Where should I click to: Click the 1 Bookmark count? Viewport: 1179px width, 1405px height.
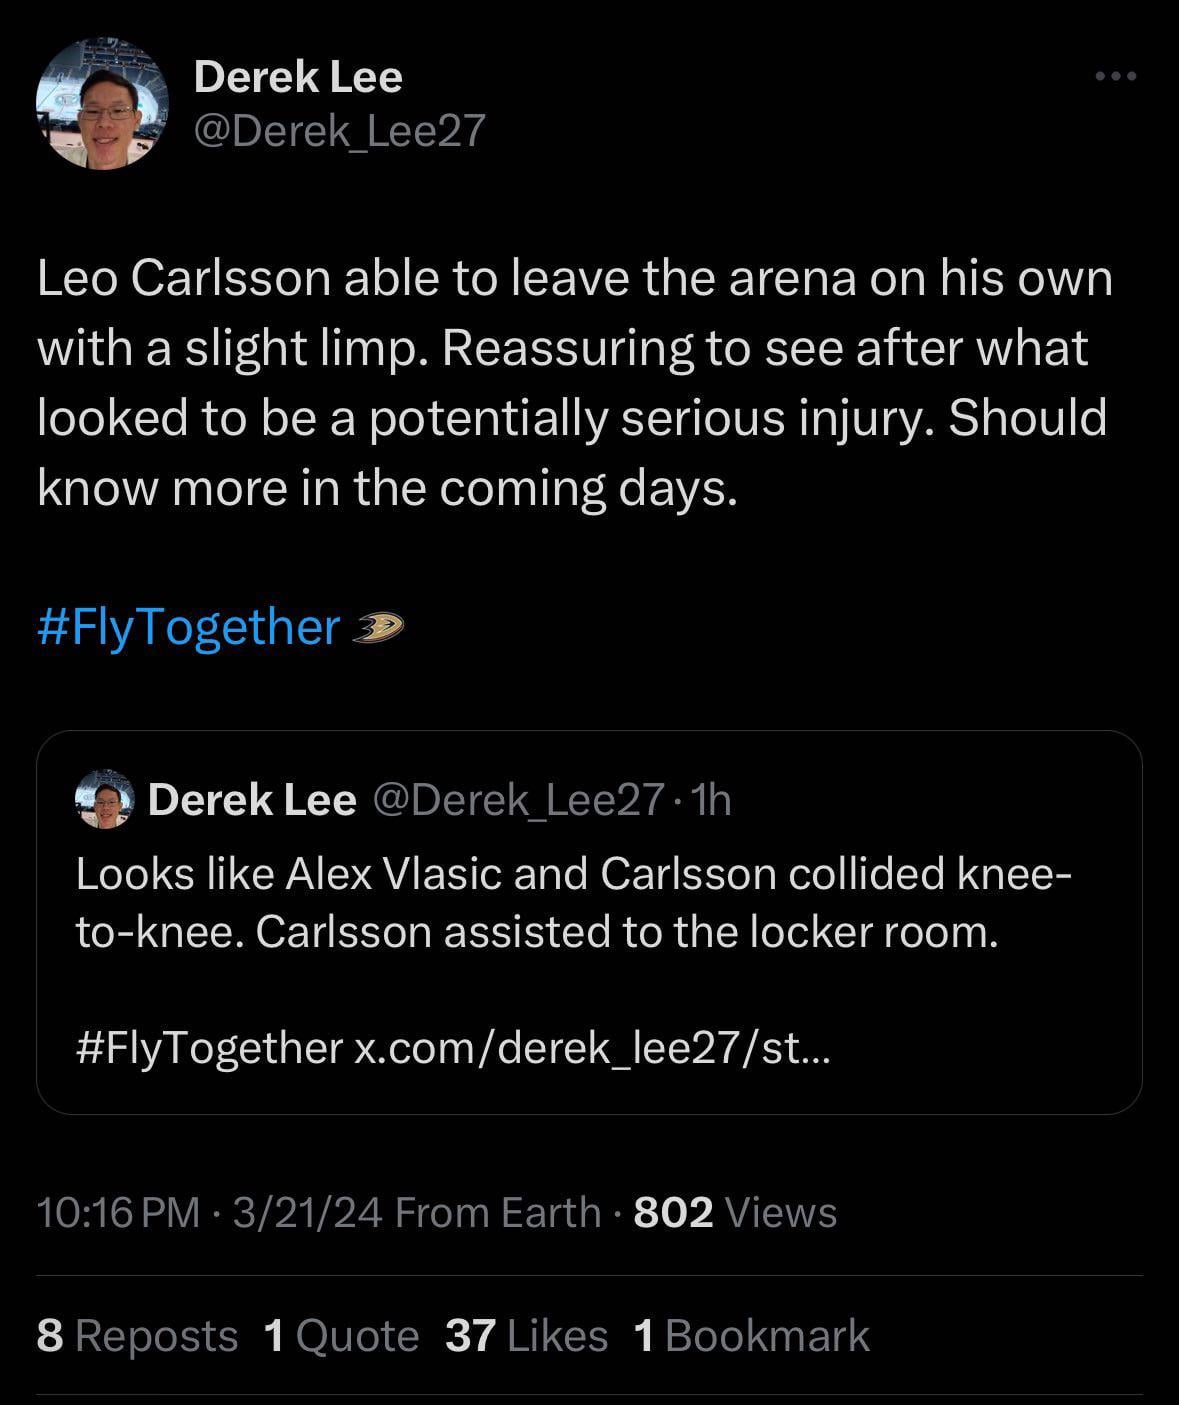point(751,1336)
